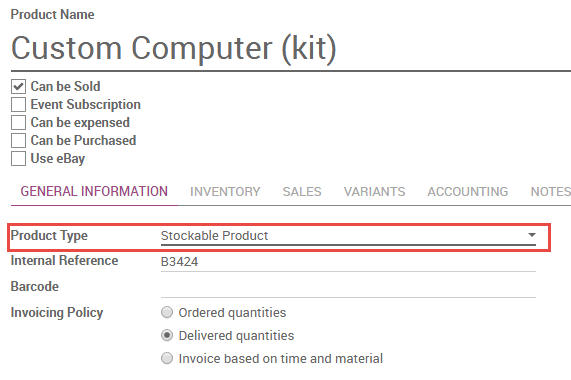The image size is (571, 380).
Task: Choose the Delivered quantities radio button
Action: 167,335
